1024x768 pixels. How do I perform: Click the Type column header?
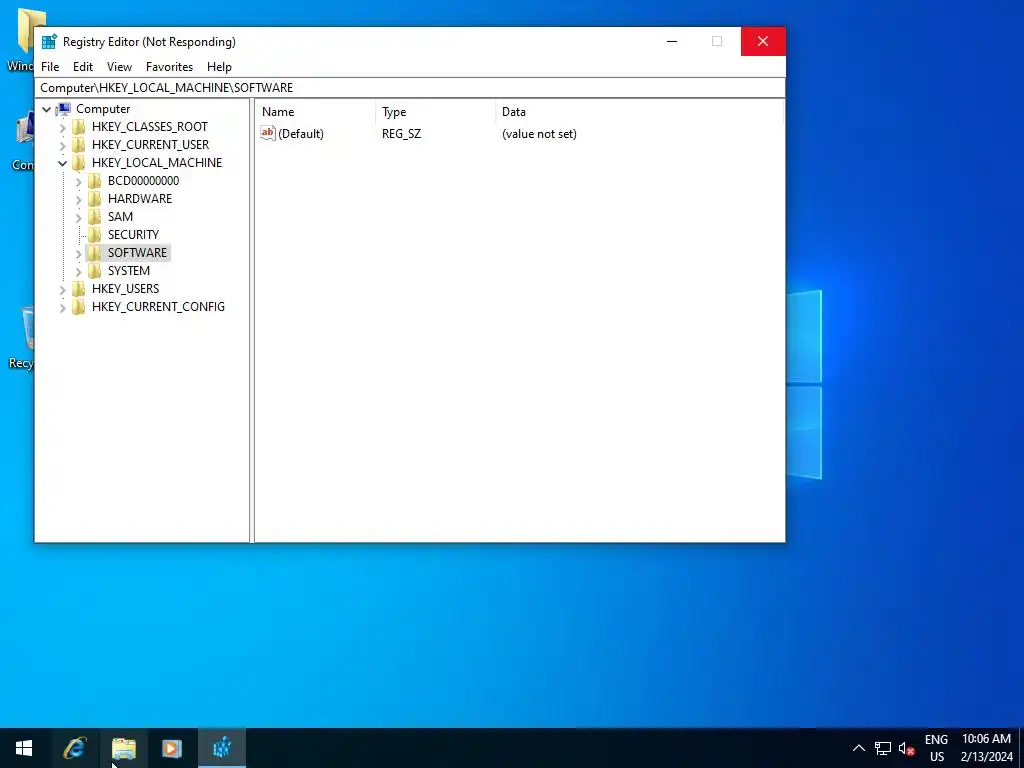(x=436, y=112)
